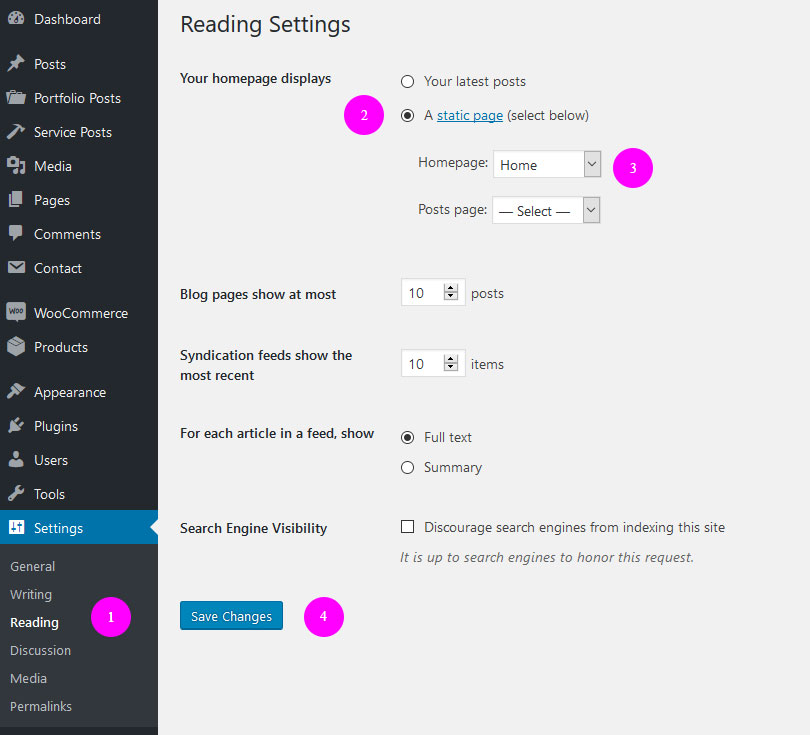The image size is (810, 735).
Task: Click the syndication feeds items number field
Action: pos(421,364)
